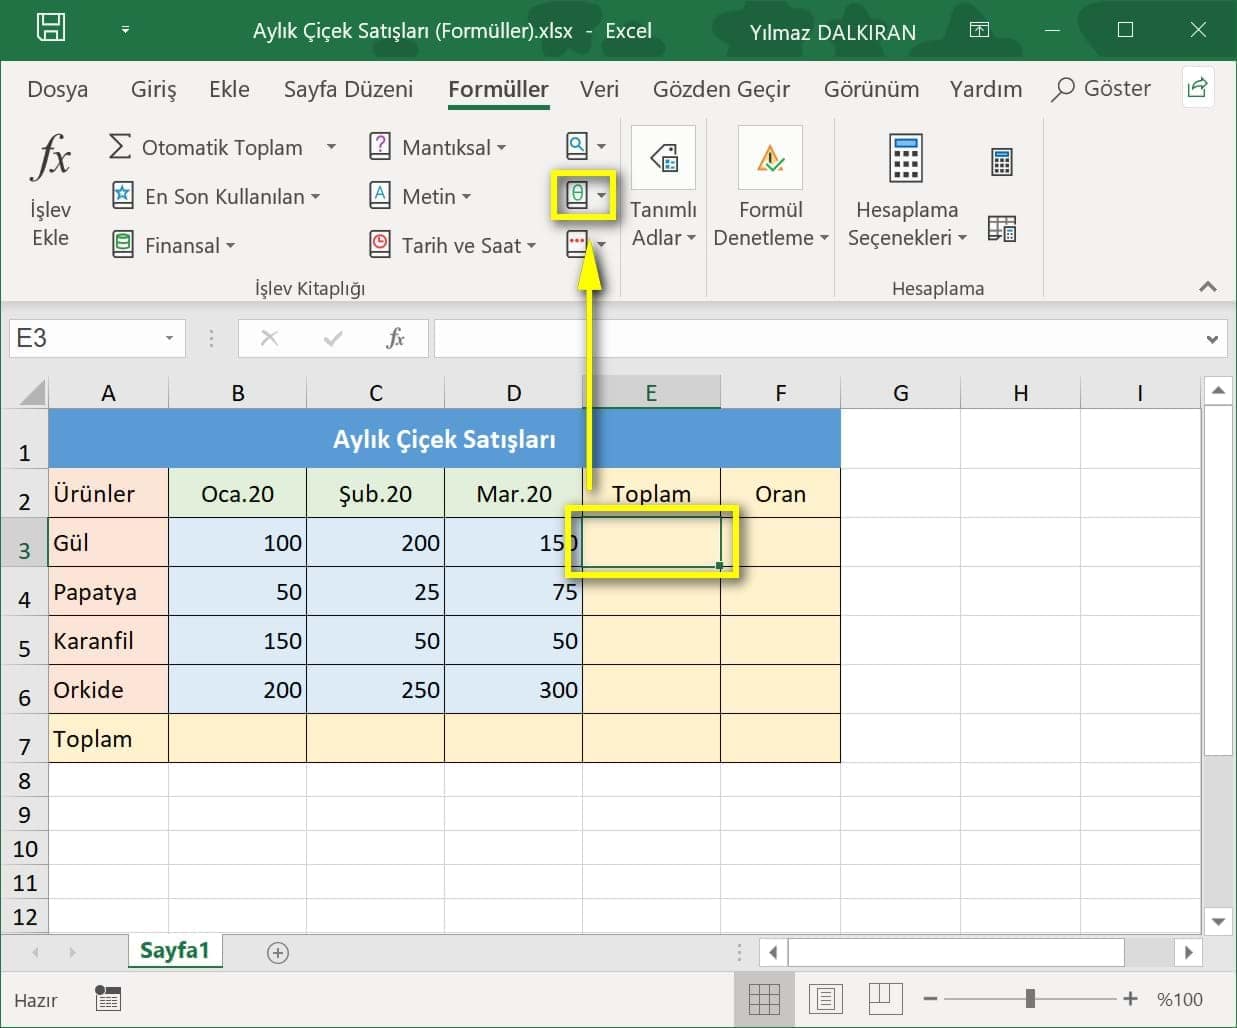This screenshot has width=1237, height=1028.
Task: Click the Şimdi Hesapla calculator icon
Action: (x=1001, y=160)
